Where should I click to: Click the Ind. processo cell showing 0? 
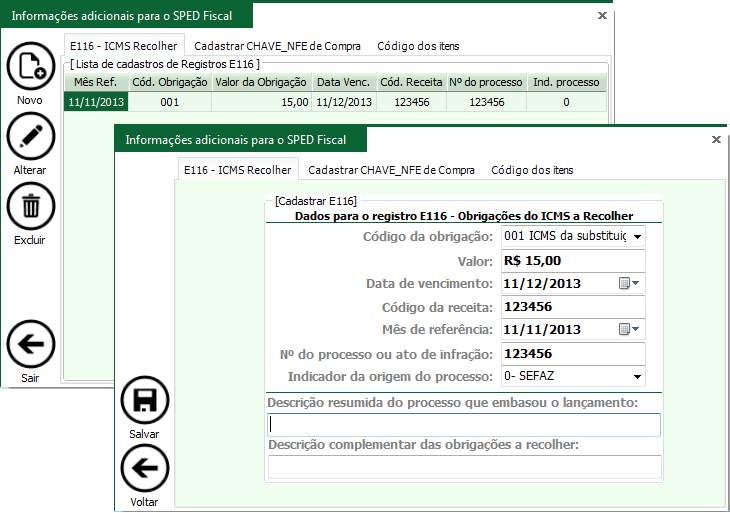pyautogui.click(x=566, y=102)
